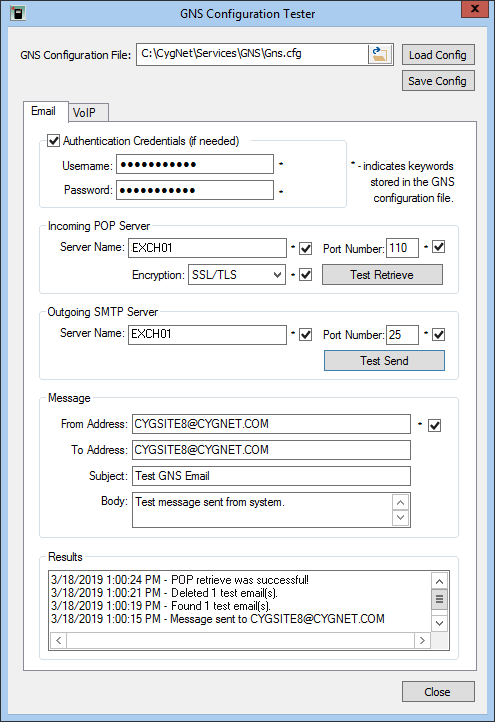
Task: Click the Test Send button
Action: pos(384,361)
